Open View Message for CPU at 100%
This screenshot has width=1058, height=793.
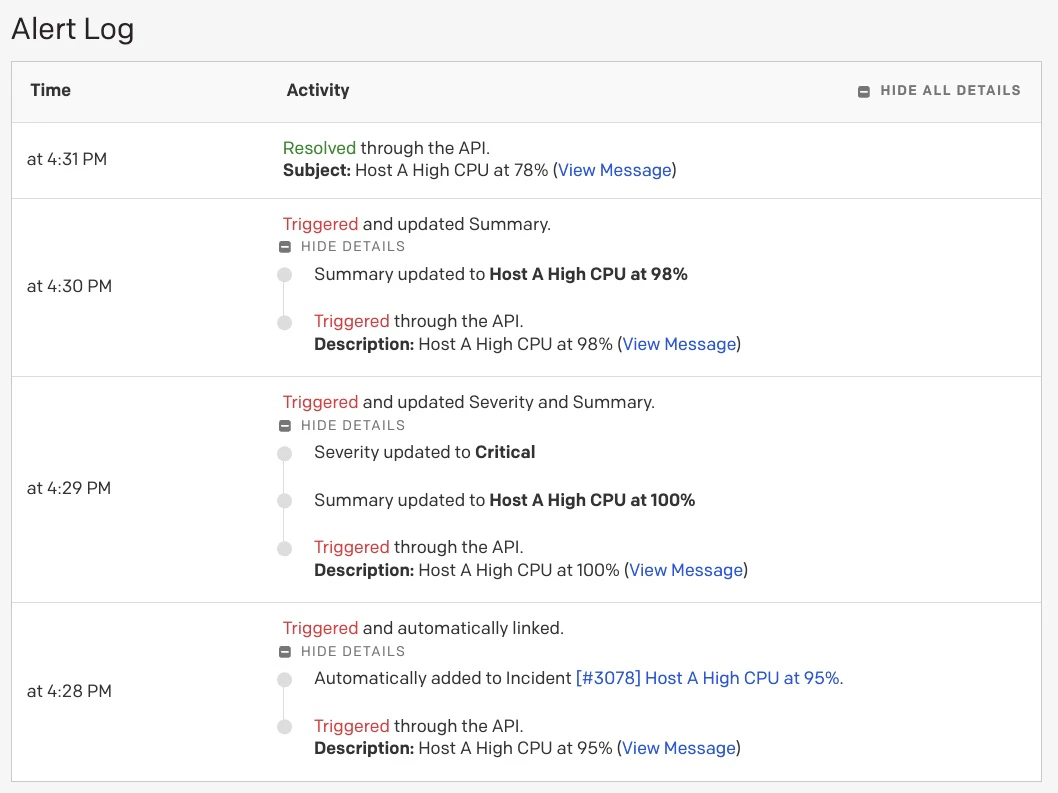point(686,570)
